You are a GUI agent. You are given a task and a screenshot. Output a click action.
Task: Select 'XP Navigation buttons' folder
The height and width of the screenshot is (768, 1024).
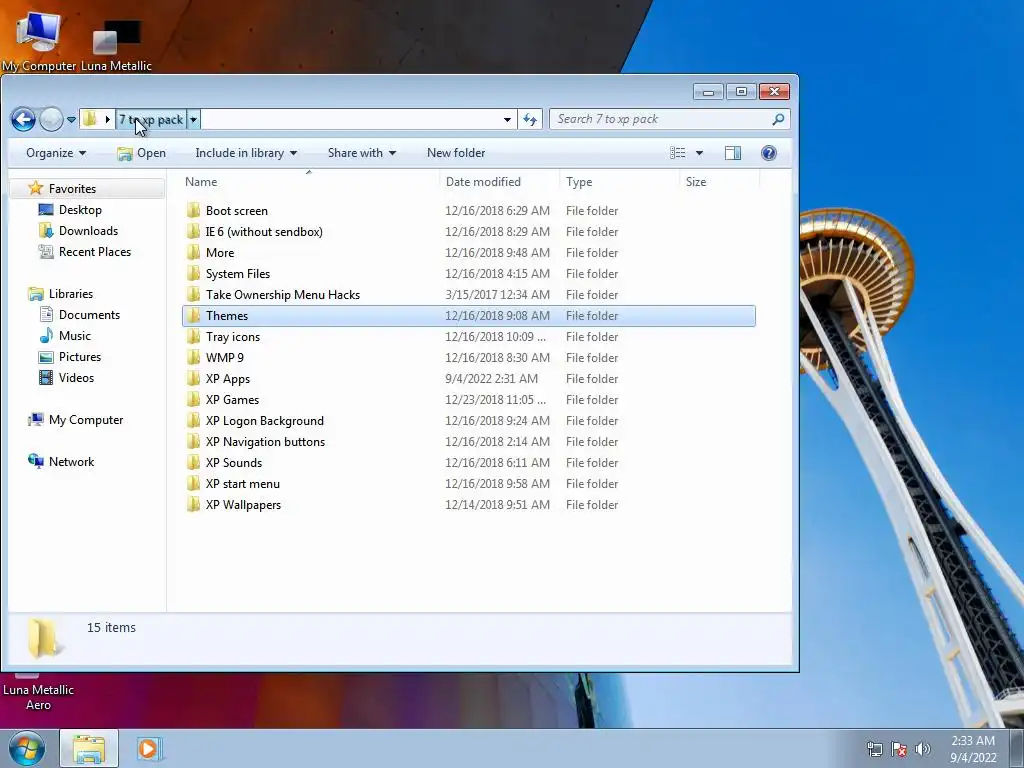pos(468,441)
